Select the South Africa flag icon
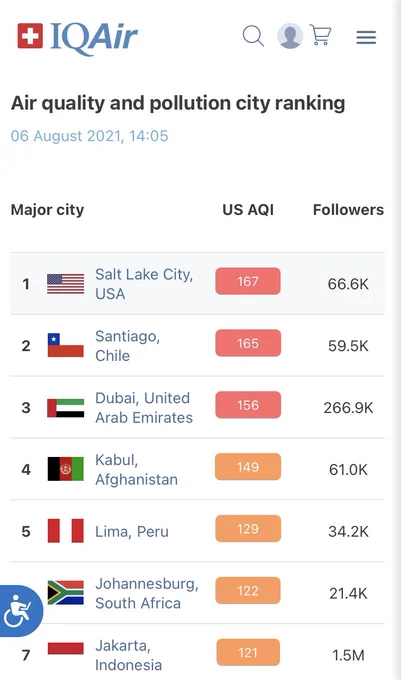Screen dimensions: 401x680 (x=65, y=593)
